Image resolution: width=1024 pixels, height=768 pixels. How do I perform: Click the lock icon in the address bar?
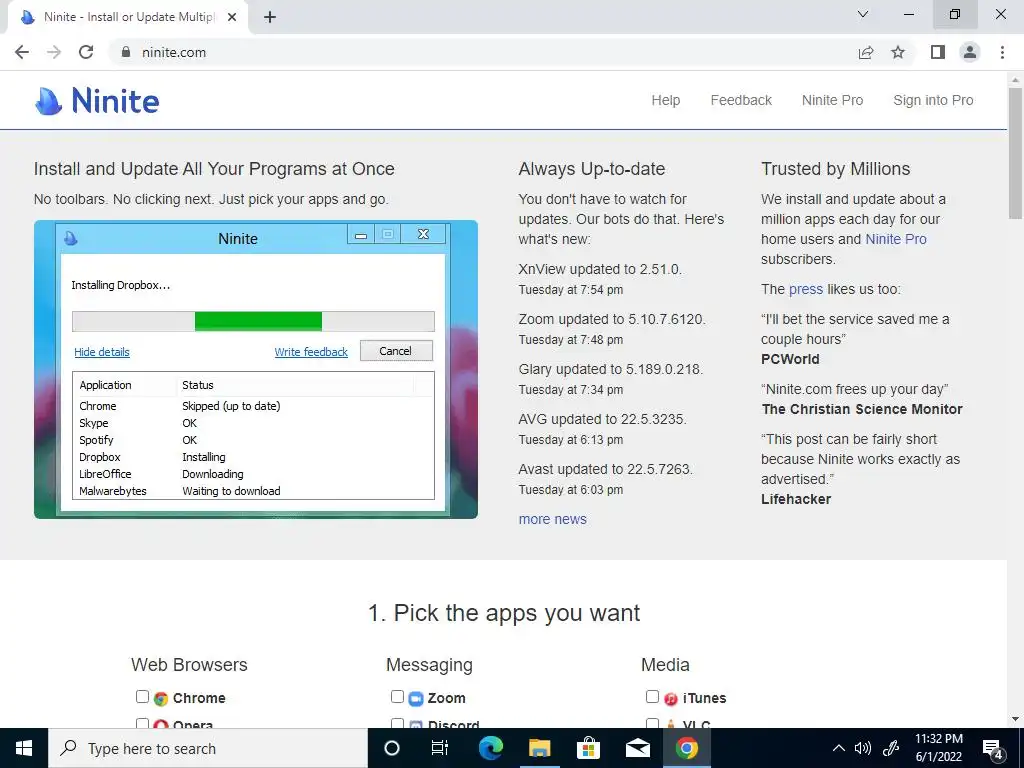click(x=126, y=52)
